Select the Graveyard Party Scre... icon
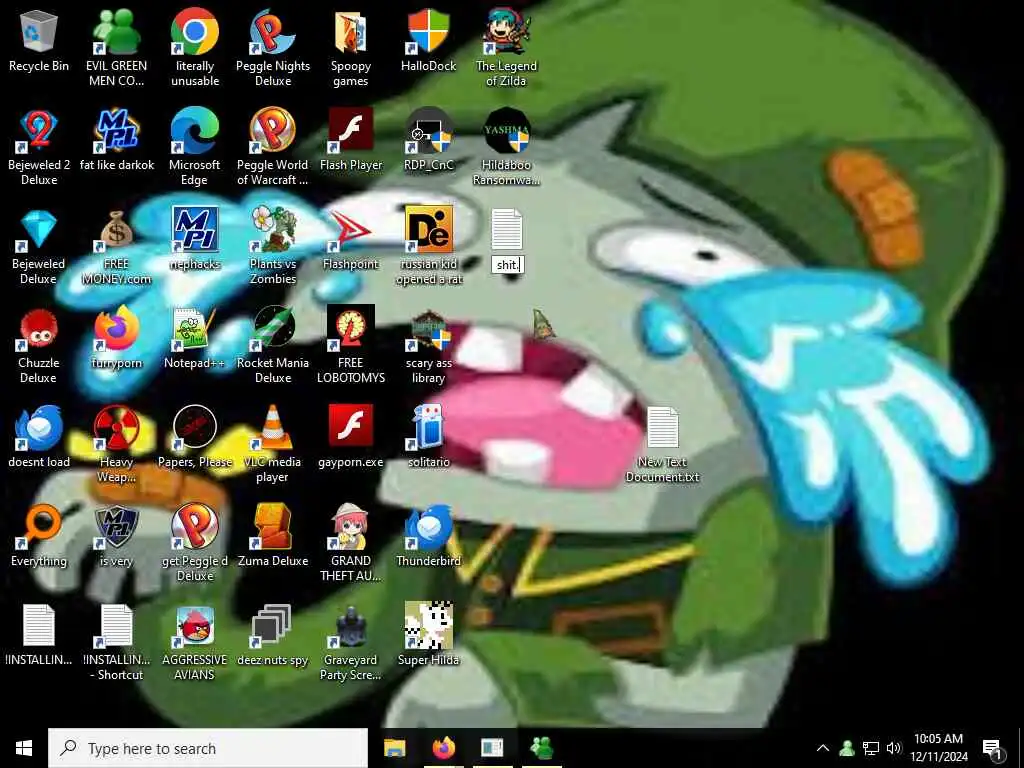The height and width of the screenshot is (768, 1024). (x=351, y=626)
